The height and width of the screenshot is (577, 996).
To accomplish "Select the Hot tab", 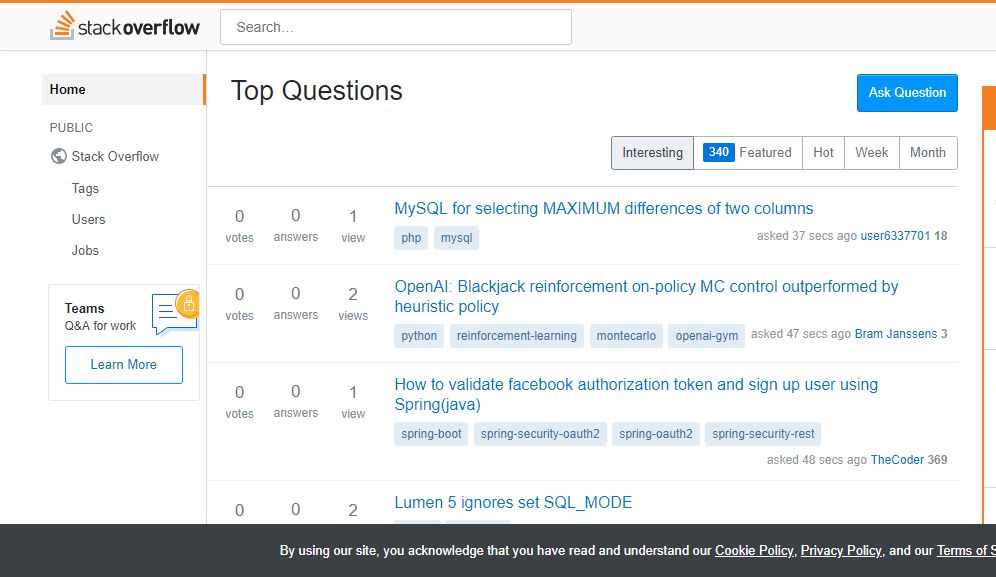I will [x=823, y=153].
